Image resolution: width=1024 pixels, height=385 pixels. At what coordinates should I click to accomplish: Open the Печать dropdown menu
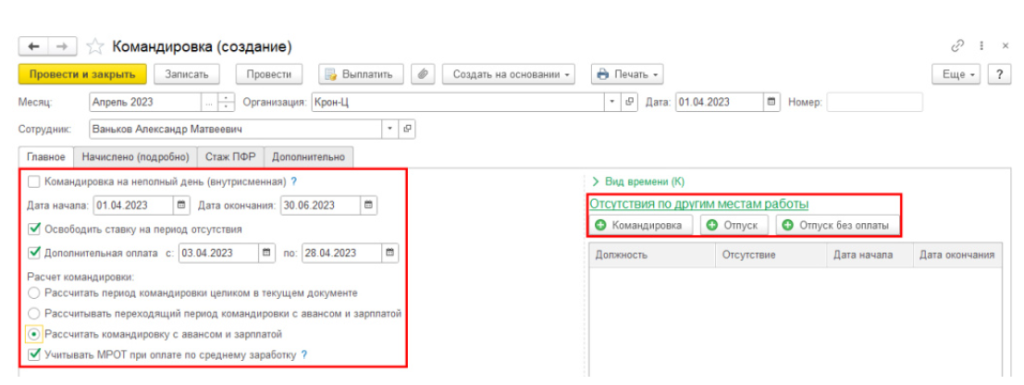(x=628, y=74)
